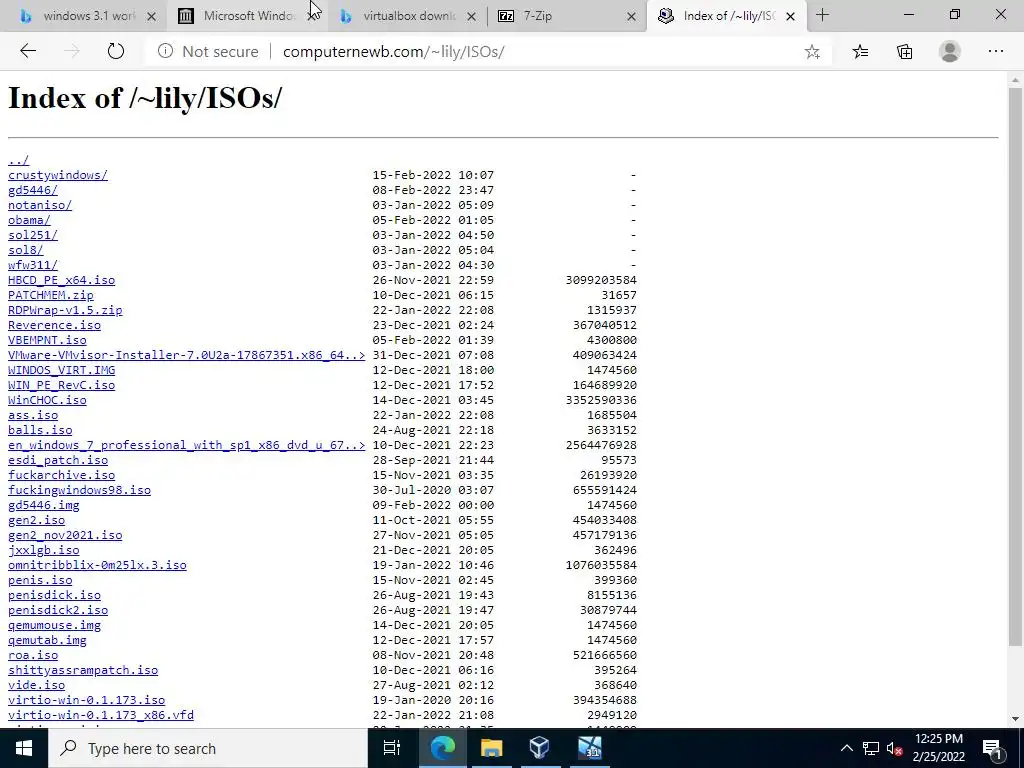Download omnitribblix-0m25lx.3.iso
The image size is (1024, 768).
point(97,566)
